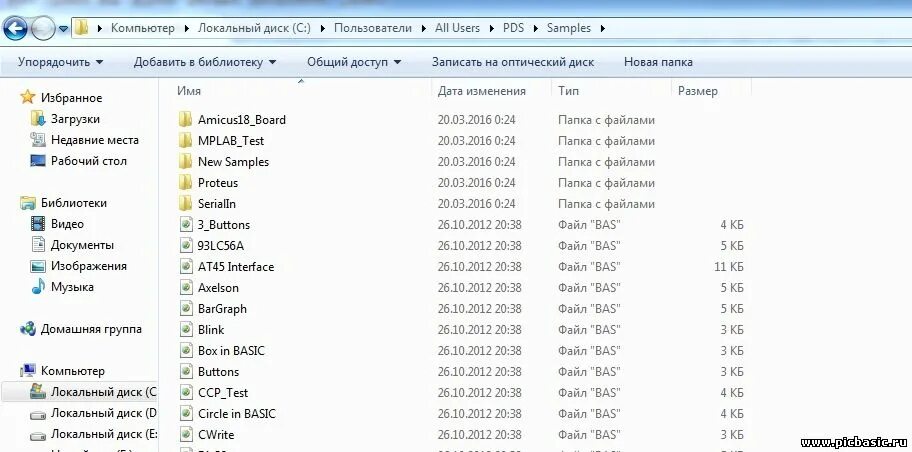This screenshot has width=912, height=452.
Task: Go back with the blue Back arrow
Action: tap(15, 27)
